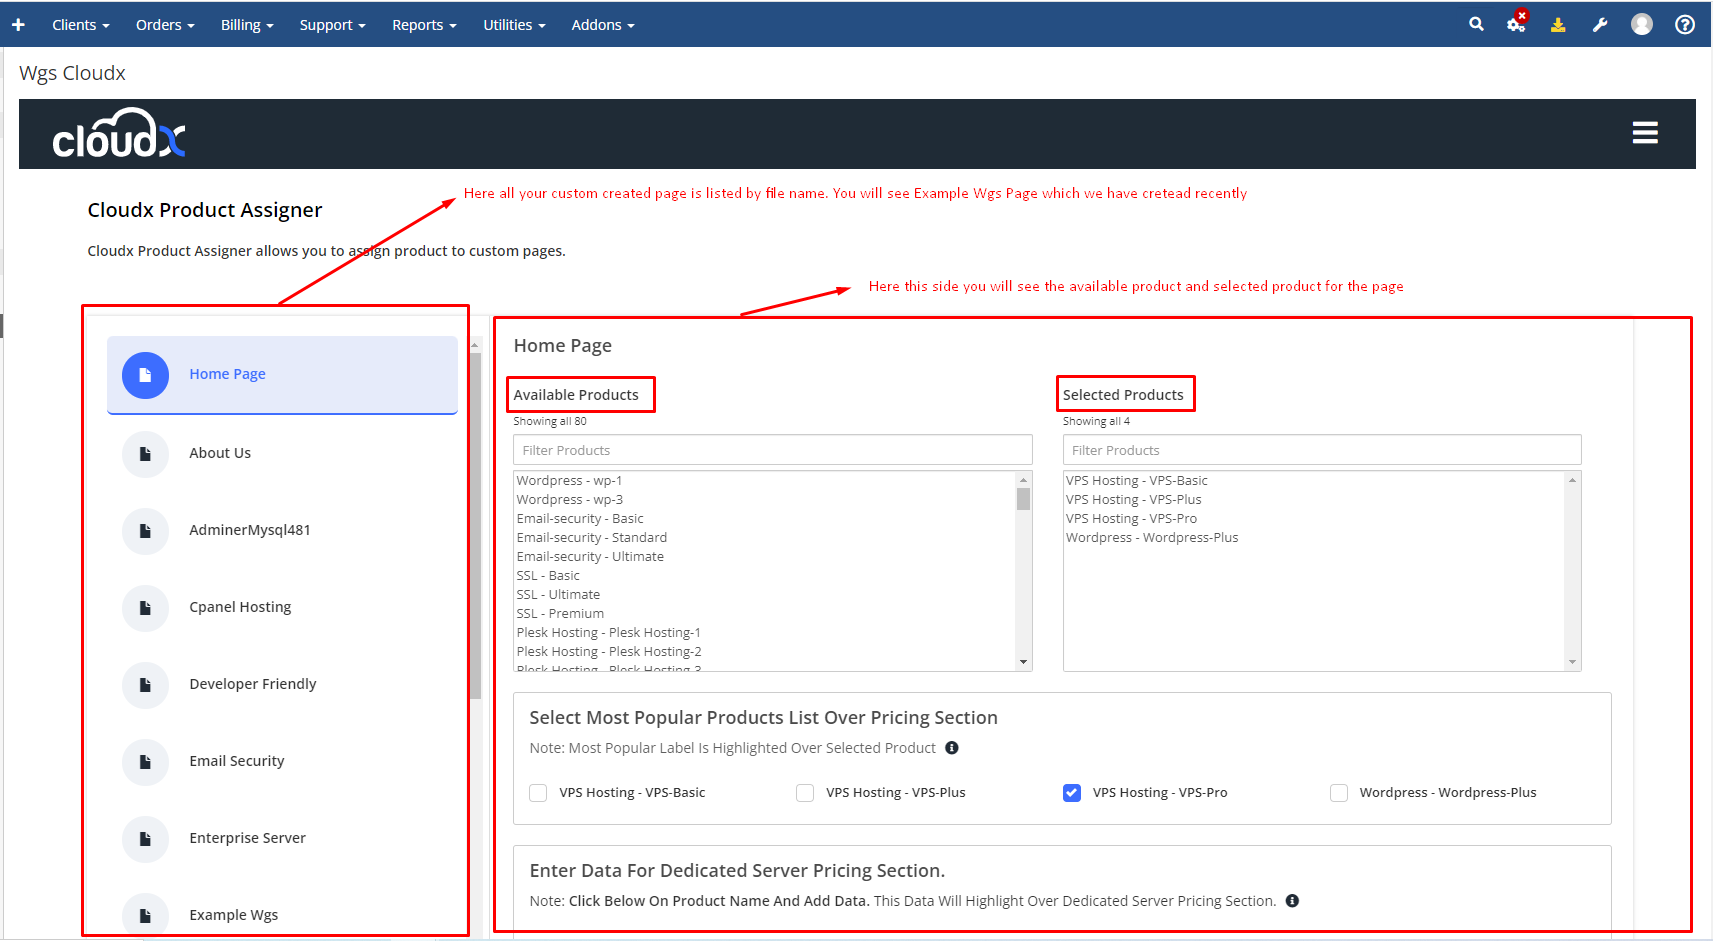Click the search magnifier icon in top bar

(x=1476, y=24)
